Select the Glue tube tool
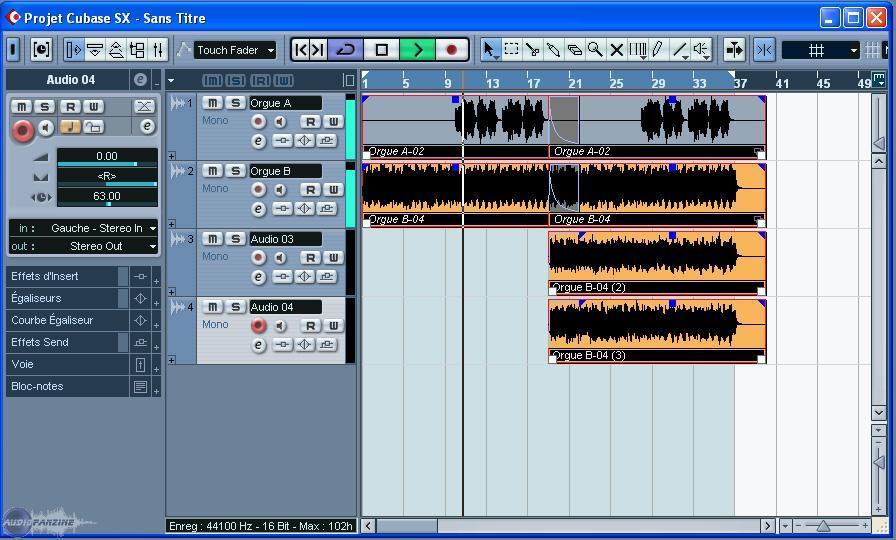 point(553,50)
